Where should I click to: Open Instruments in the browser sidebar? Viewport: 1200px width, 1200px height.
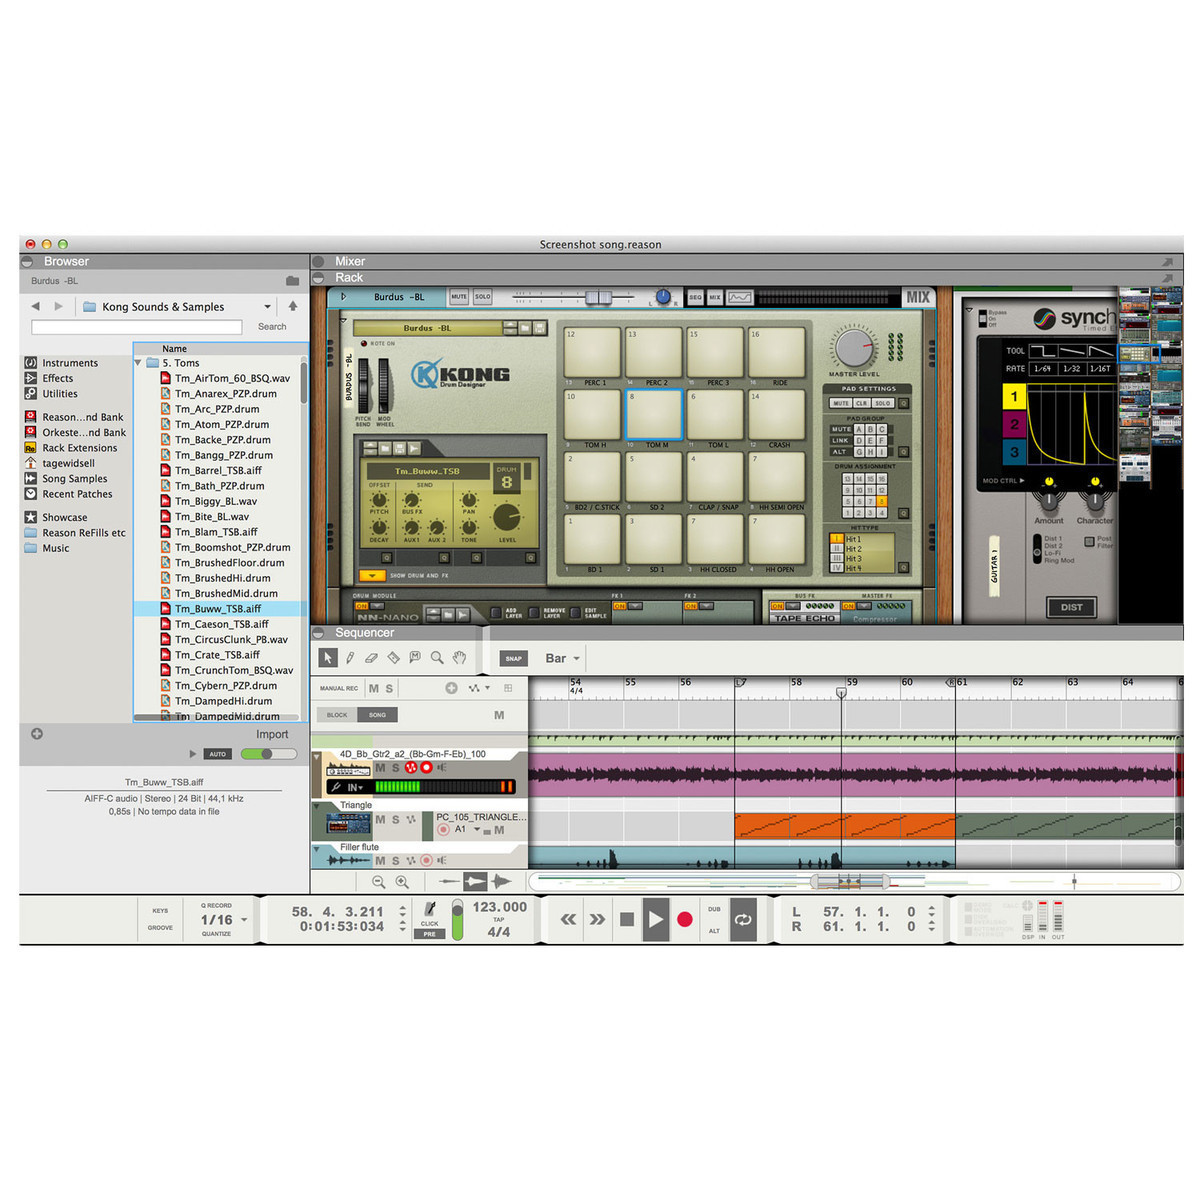point(70,363)
